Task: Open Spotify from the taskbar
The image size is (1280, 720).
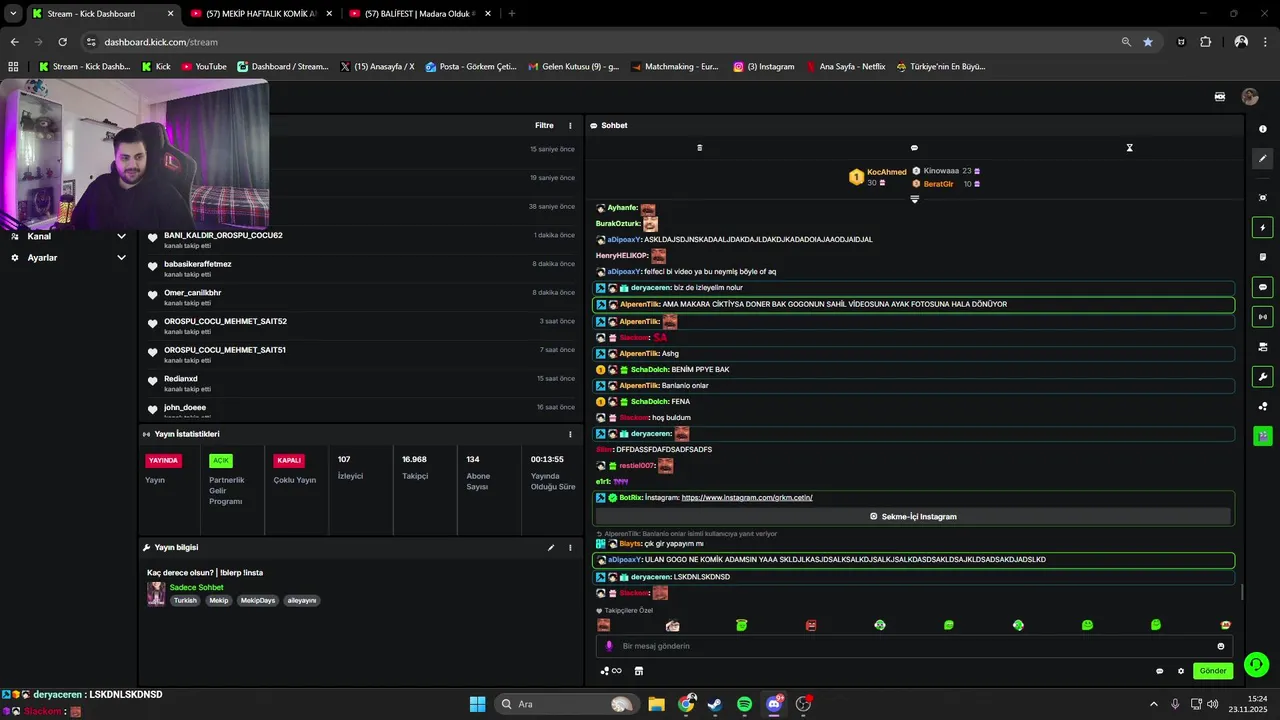Action: [745, 704]
